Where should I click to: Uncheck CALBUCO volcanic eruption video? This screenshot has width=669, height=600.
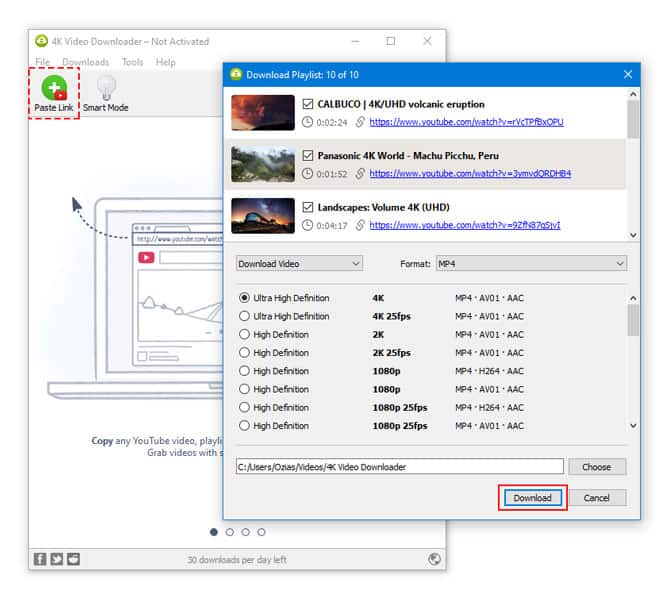pyautogui.click(x=308, y=104)
